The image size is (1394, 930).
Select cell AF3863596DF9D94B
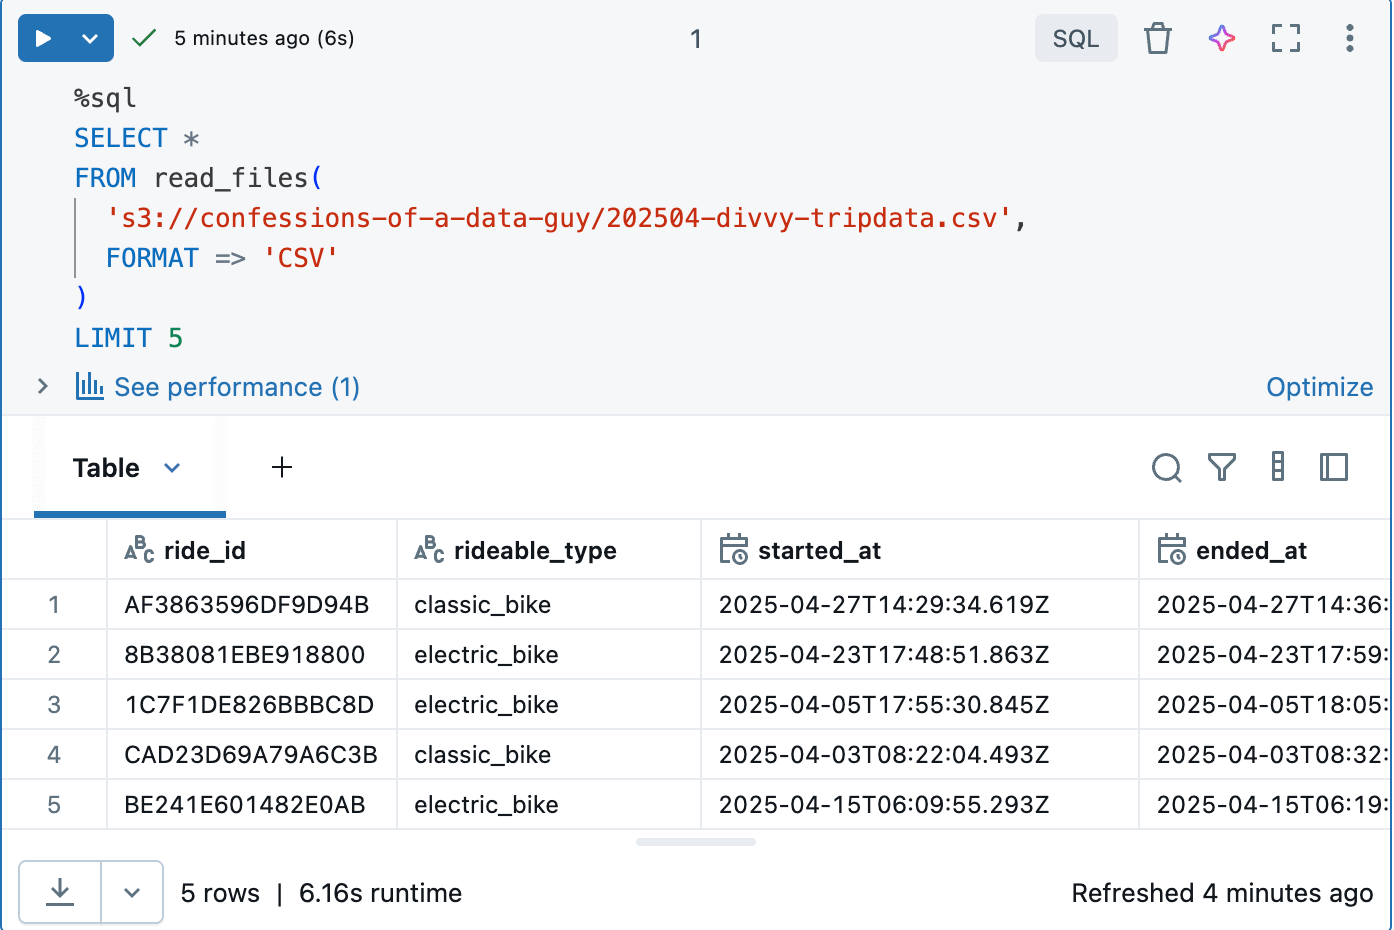tap(252, 604)
